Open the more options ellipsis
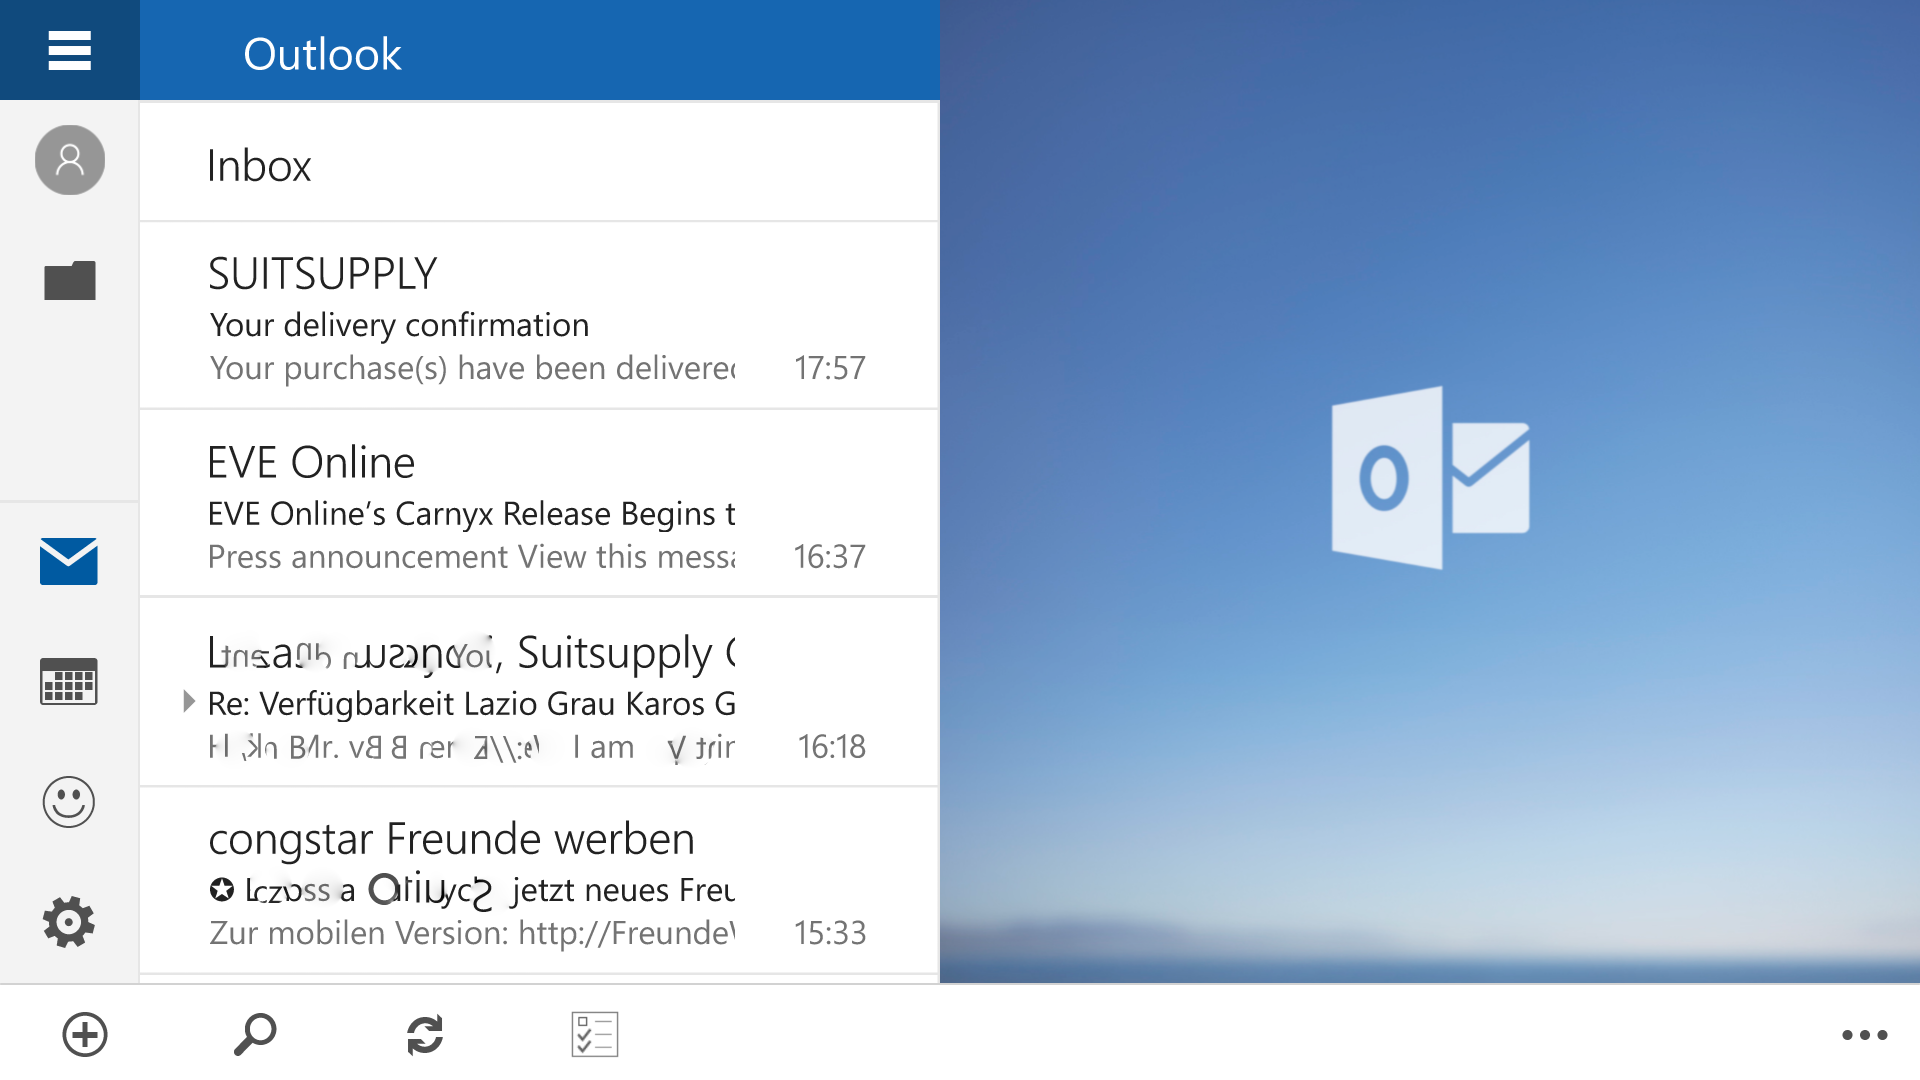This screenshot has height=1080, width=1920. [x=1865, y=1034]
